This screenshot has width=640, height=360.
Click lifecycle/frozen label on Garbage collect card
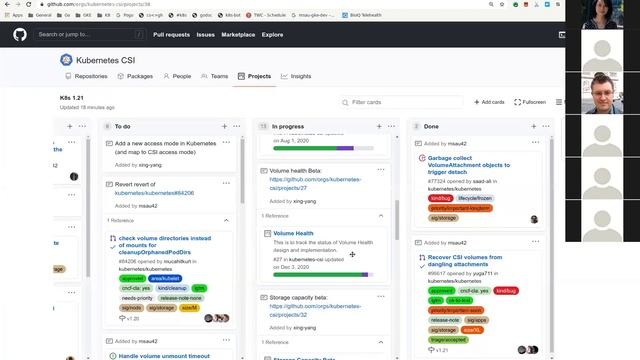point(475,198)
